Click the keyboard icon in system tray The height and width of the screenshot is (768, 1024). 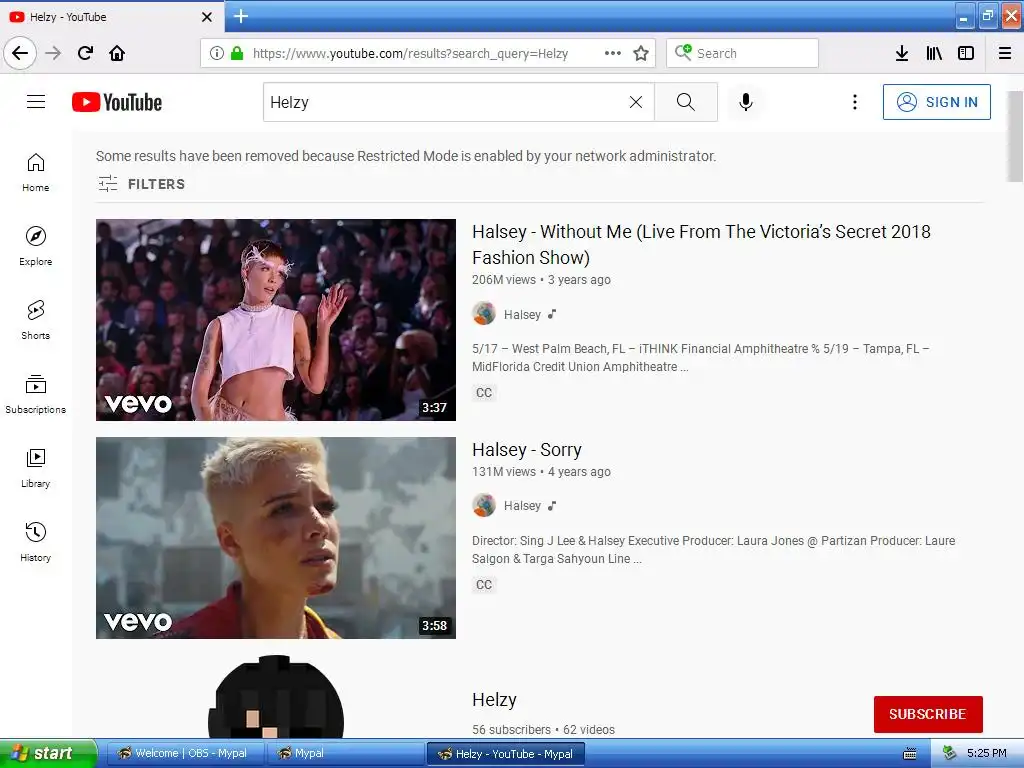[910, 754]
